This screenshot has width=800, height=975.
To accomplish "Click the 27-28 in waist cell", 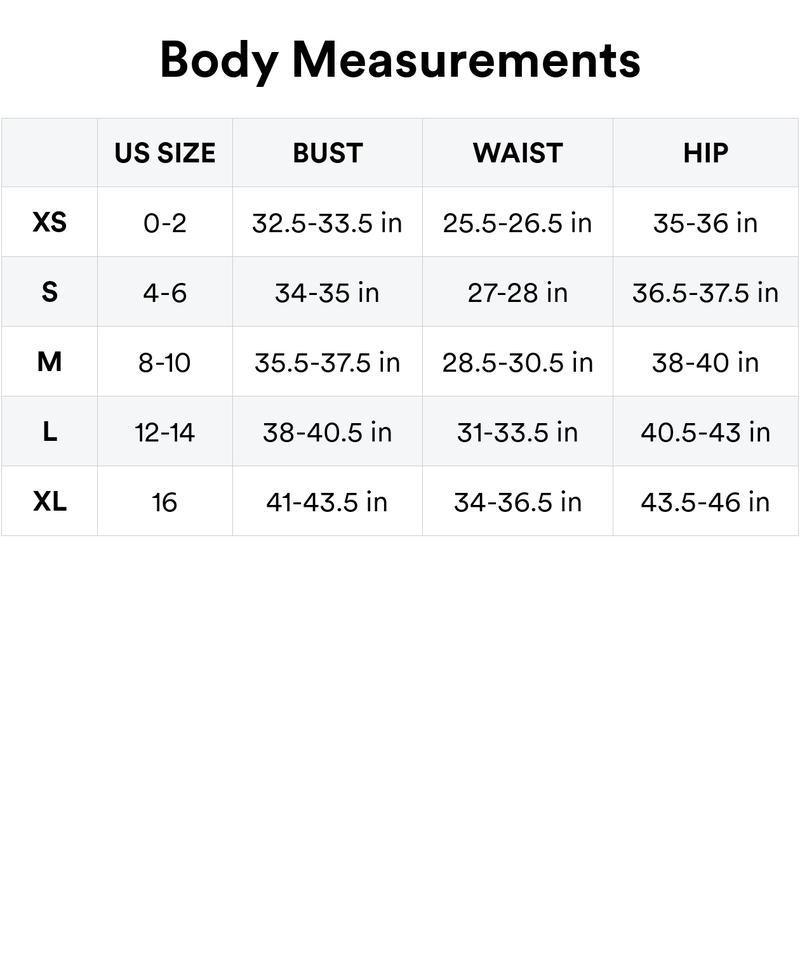I will [x=517, y=292].
